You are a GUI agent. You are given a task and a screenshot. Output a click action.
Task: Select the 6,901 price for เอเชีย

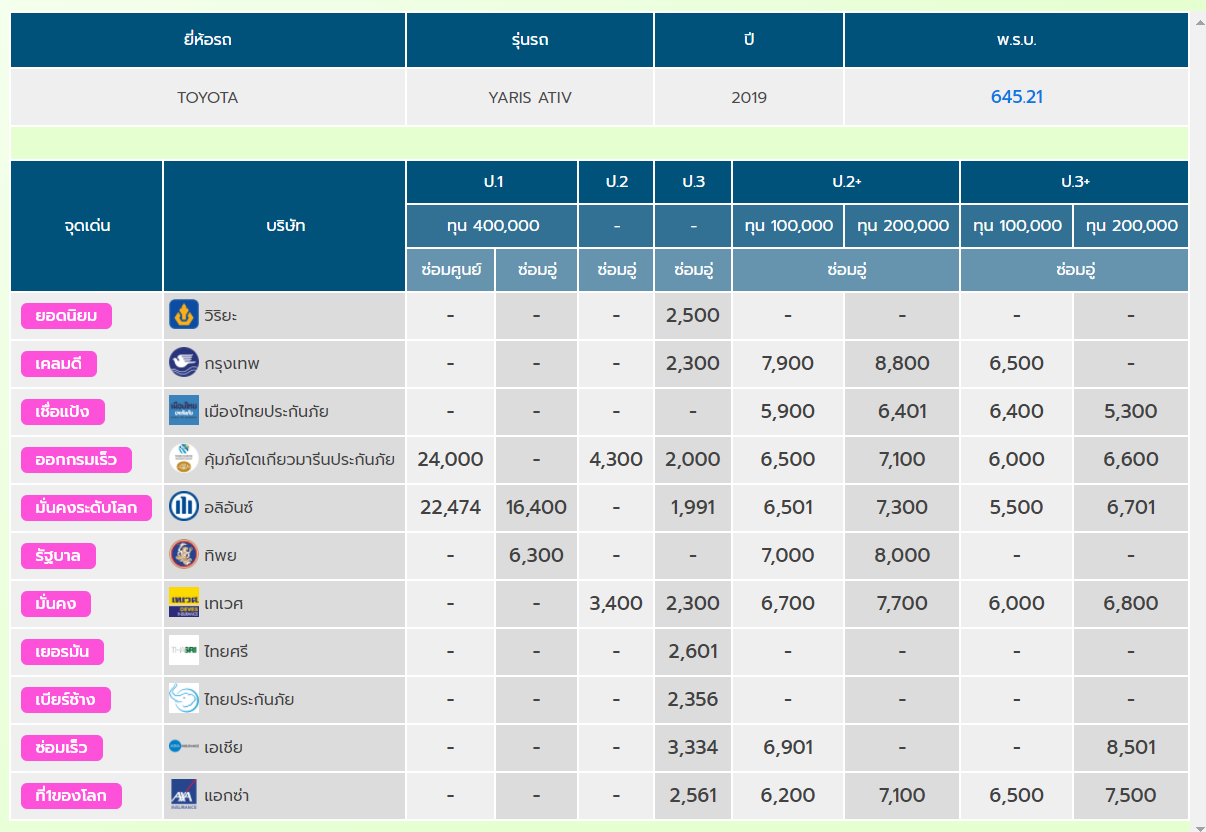(788, 747)
